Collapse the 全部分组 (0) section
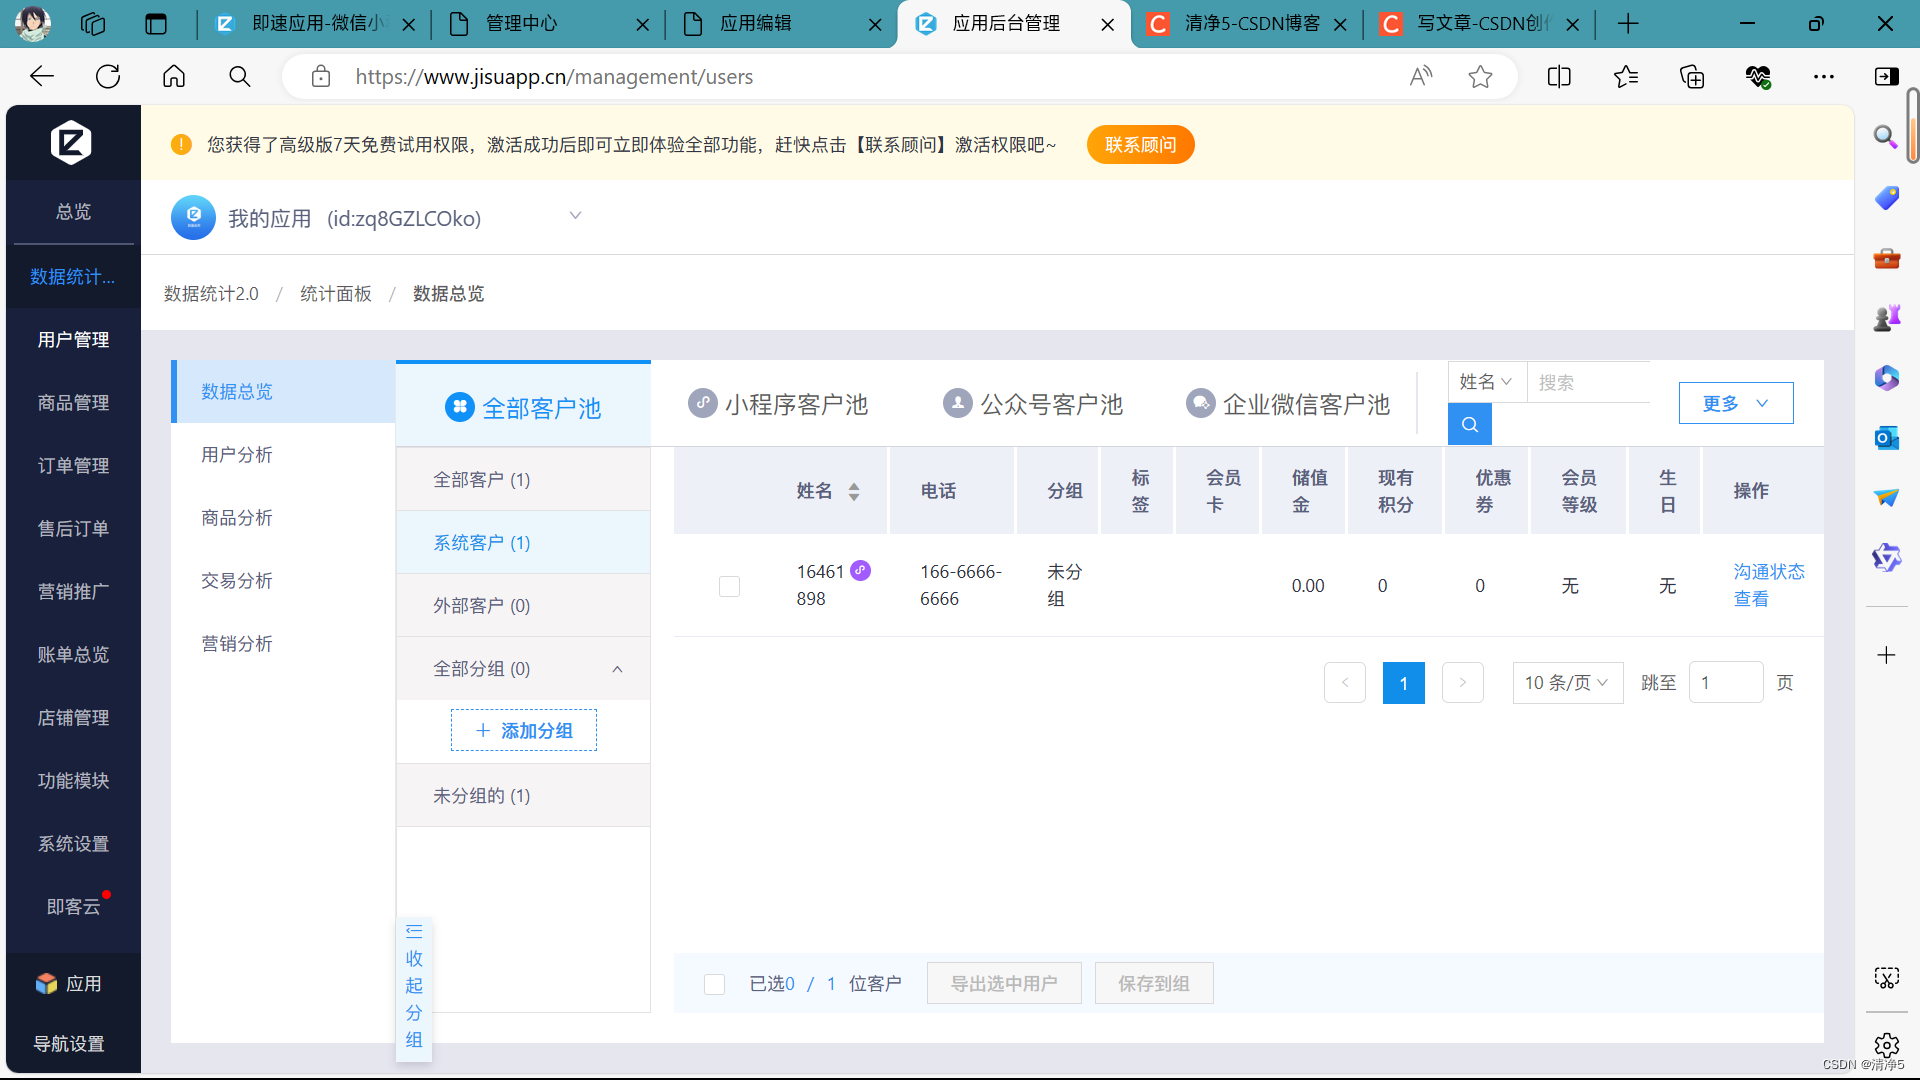This screenshot has width=1920, height=1080. point(617,669)
